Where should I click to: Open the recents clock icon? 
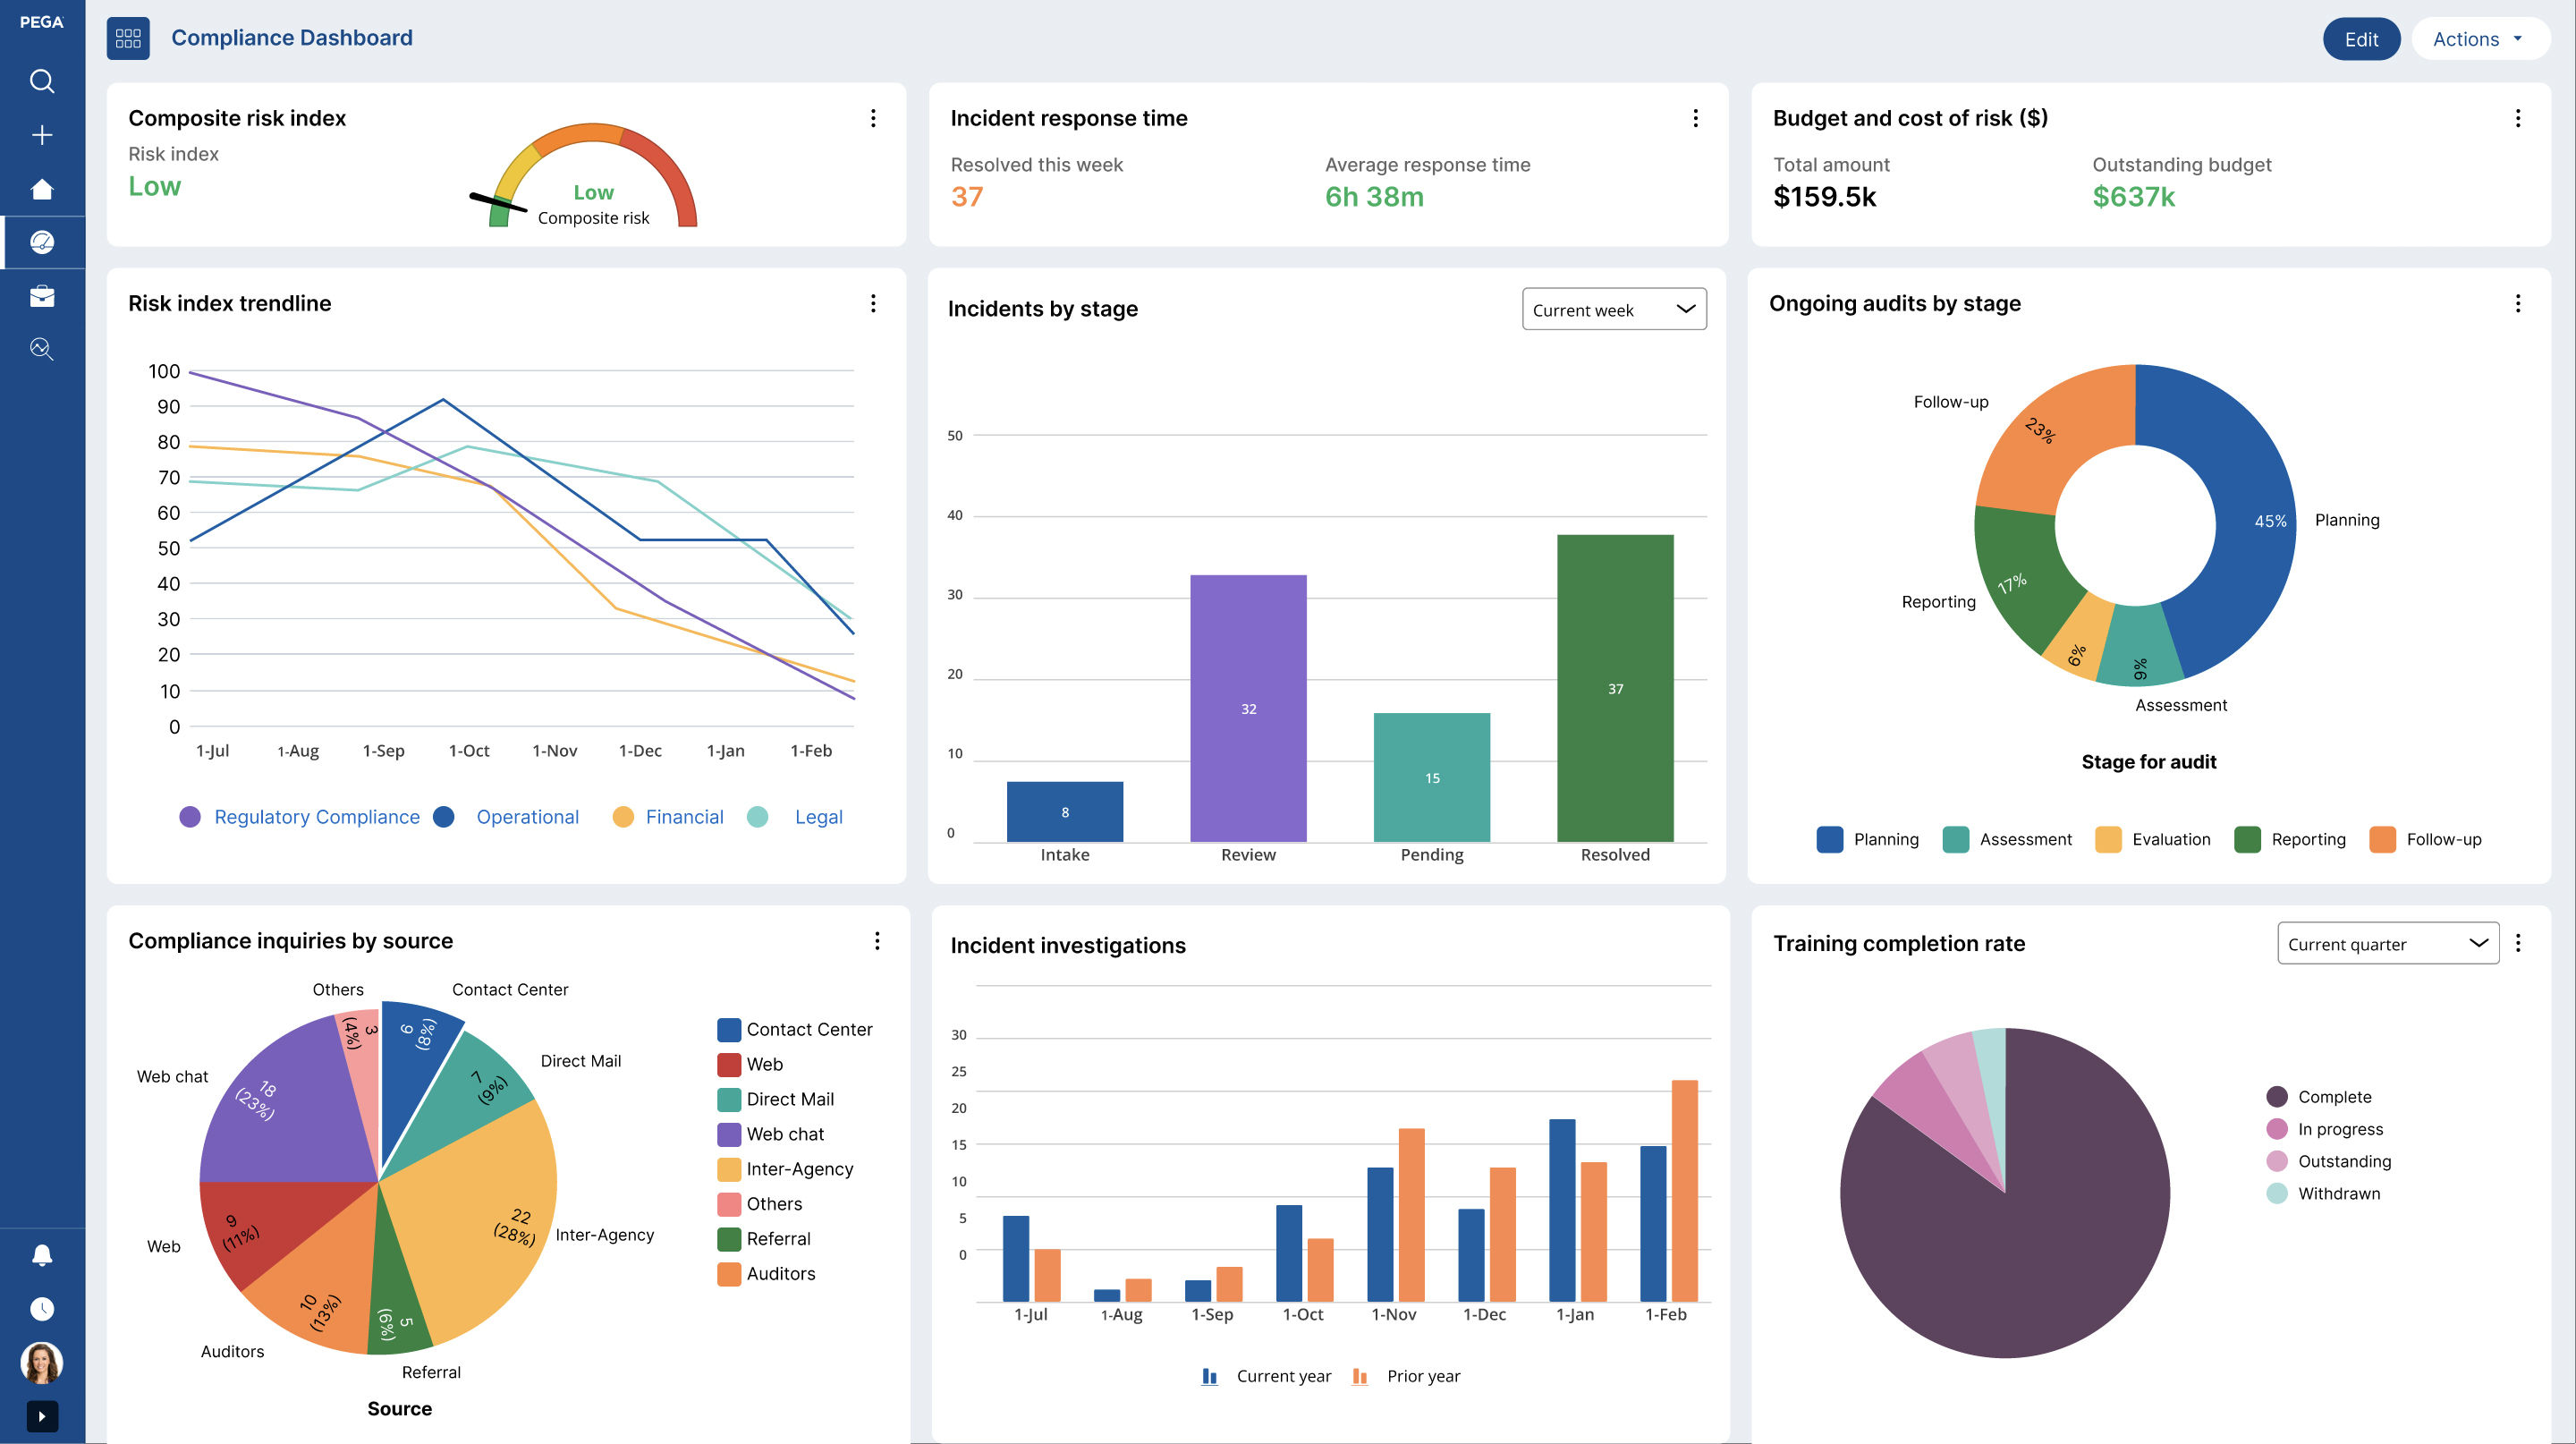click(x=42, y=1309)
